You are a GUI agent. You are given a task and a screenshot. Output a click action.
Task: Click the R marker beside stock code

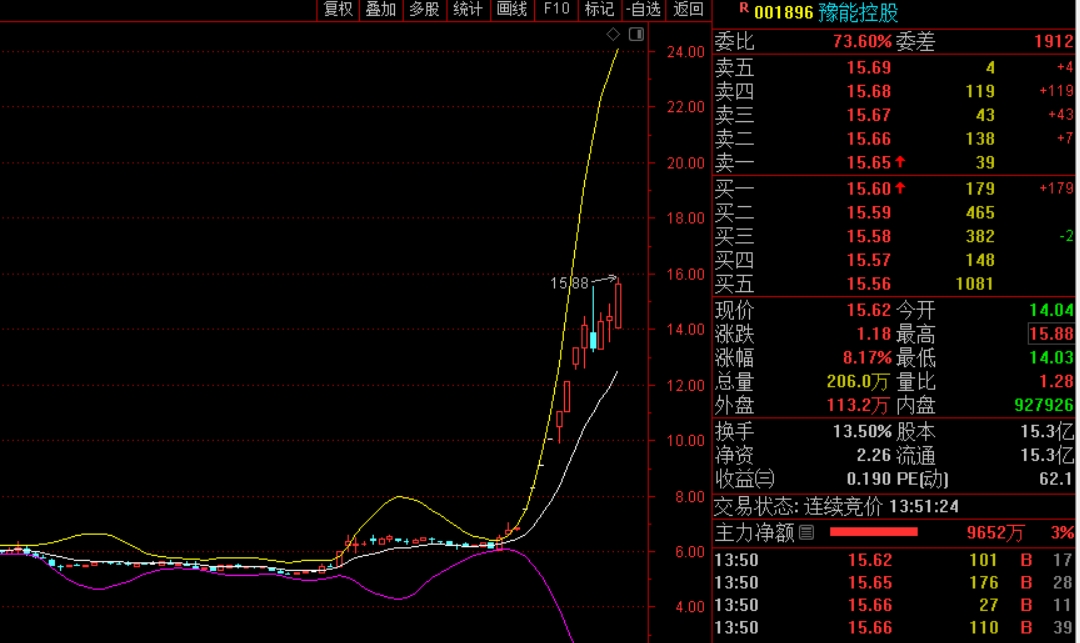click(x=744, y=8)
